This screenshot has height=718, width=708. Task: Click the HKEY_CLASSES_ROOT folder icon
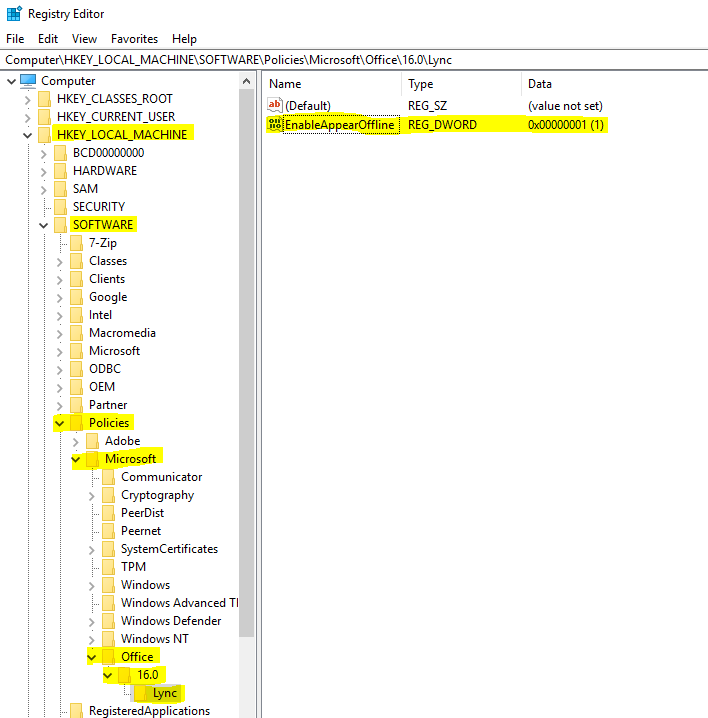[44, 99]
